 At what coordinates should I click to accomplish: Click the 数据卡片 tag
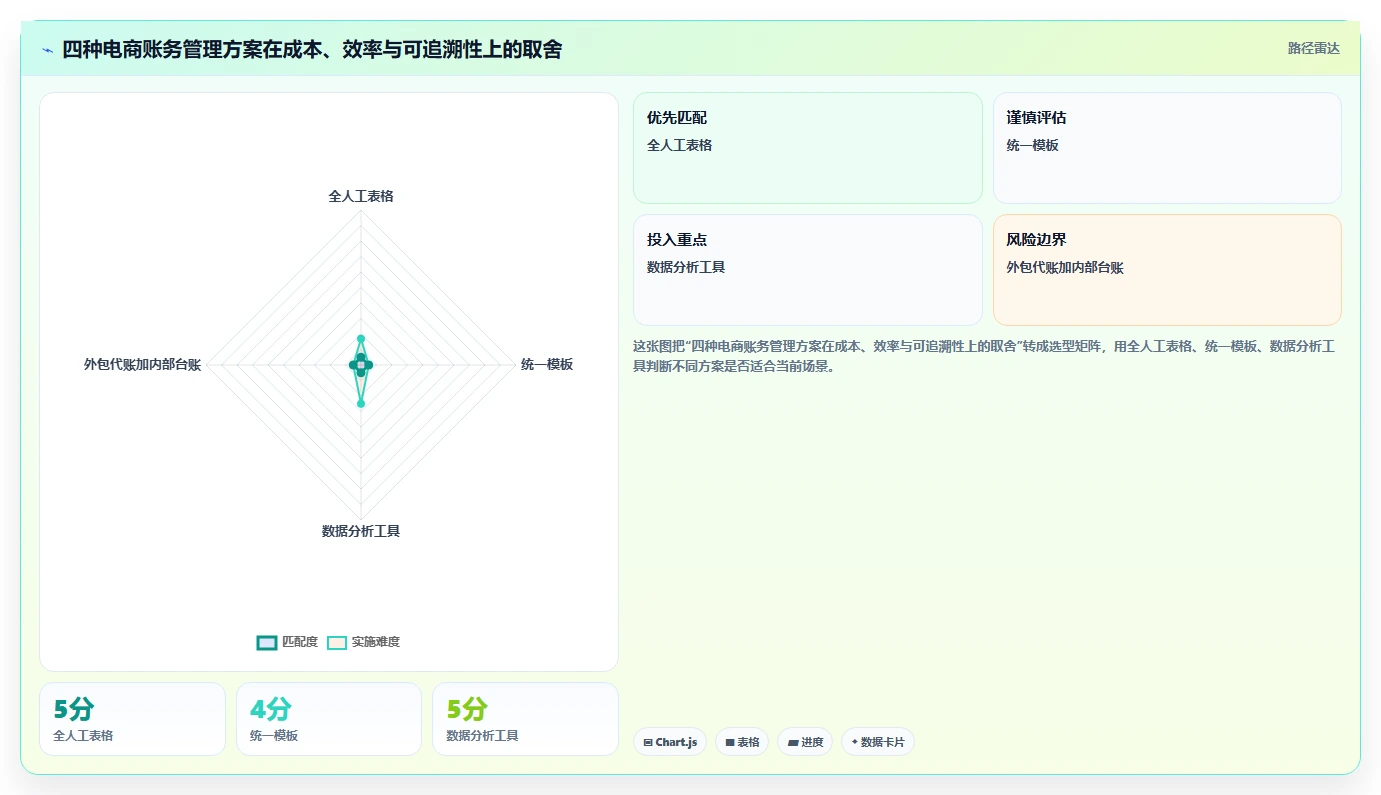[878, 742]
